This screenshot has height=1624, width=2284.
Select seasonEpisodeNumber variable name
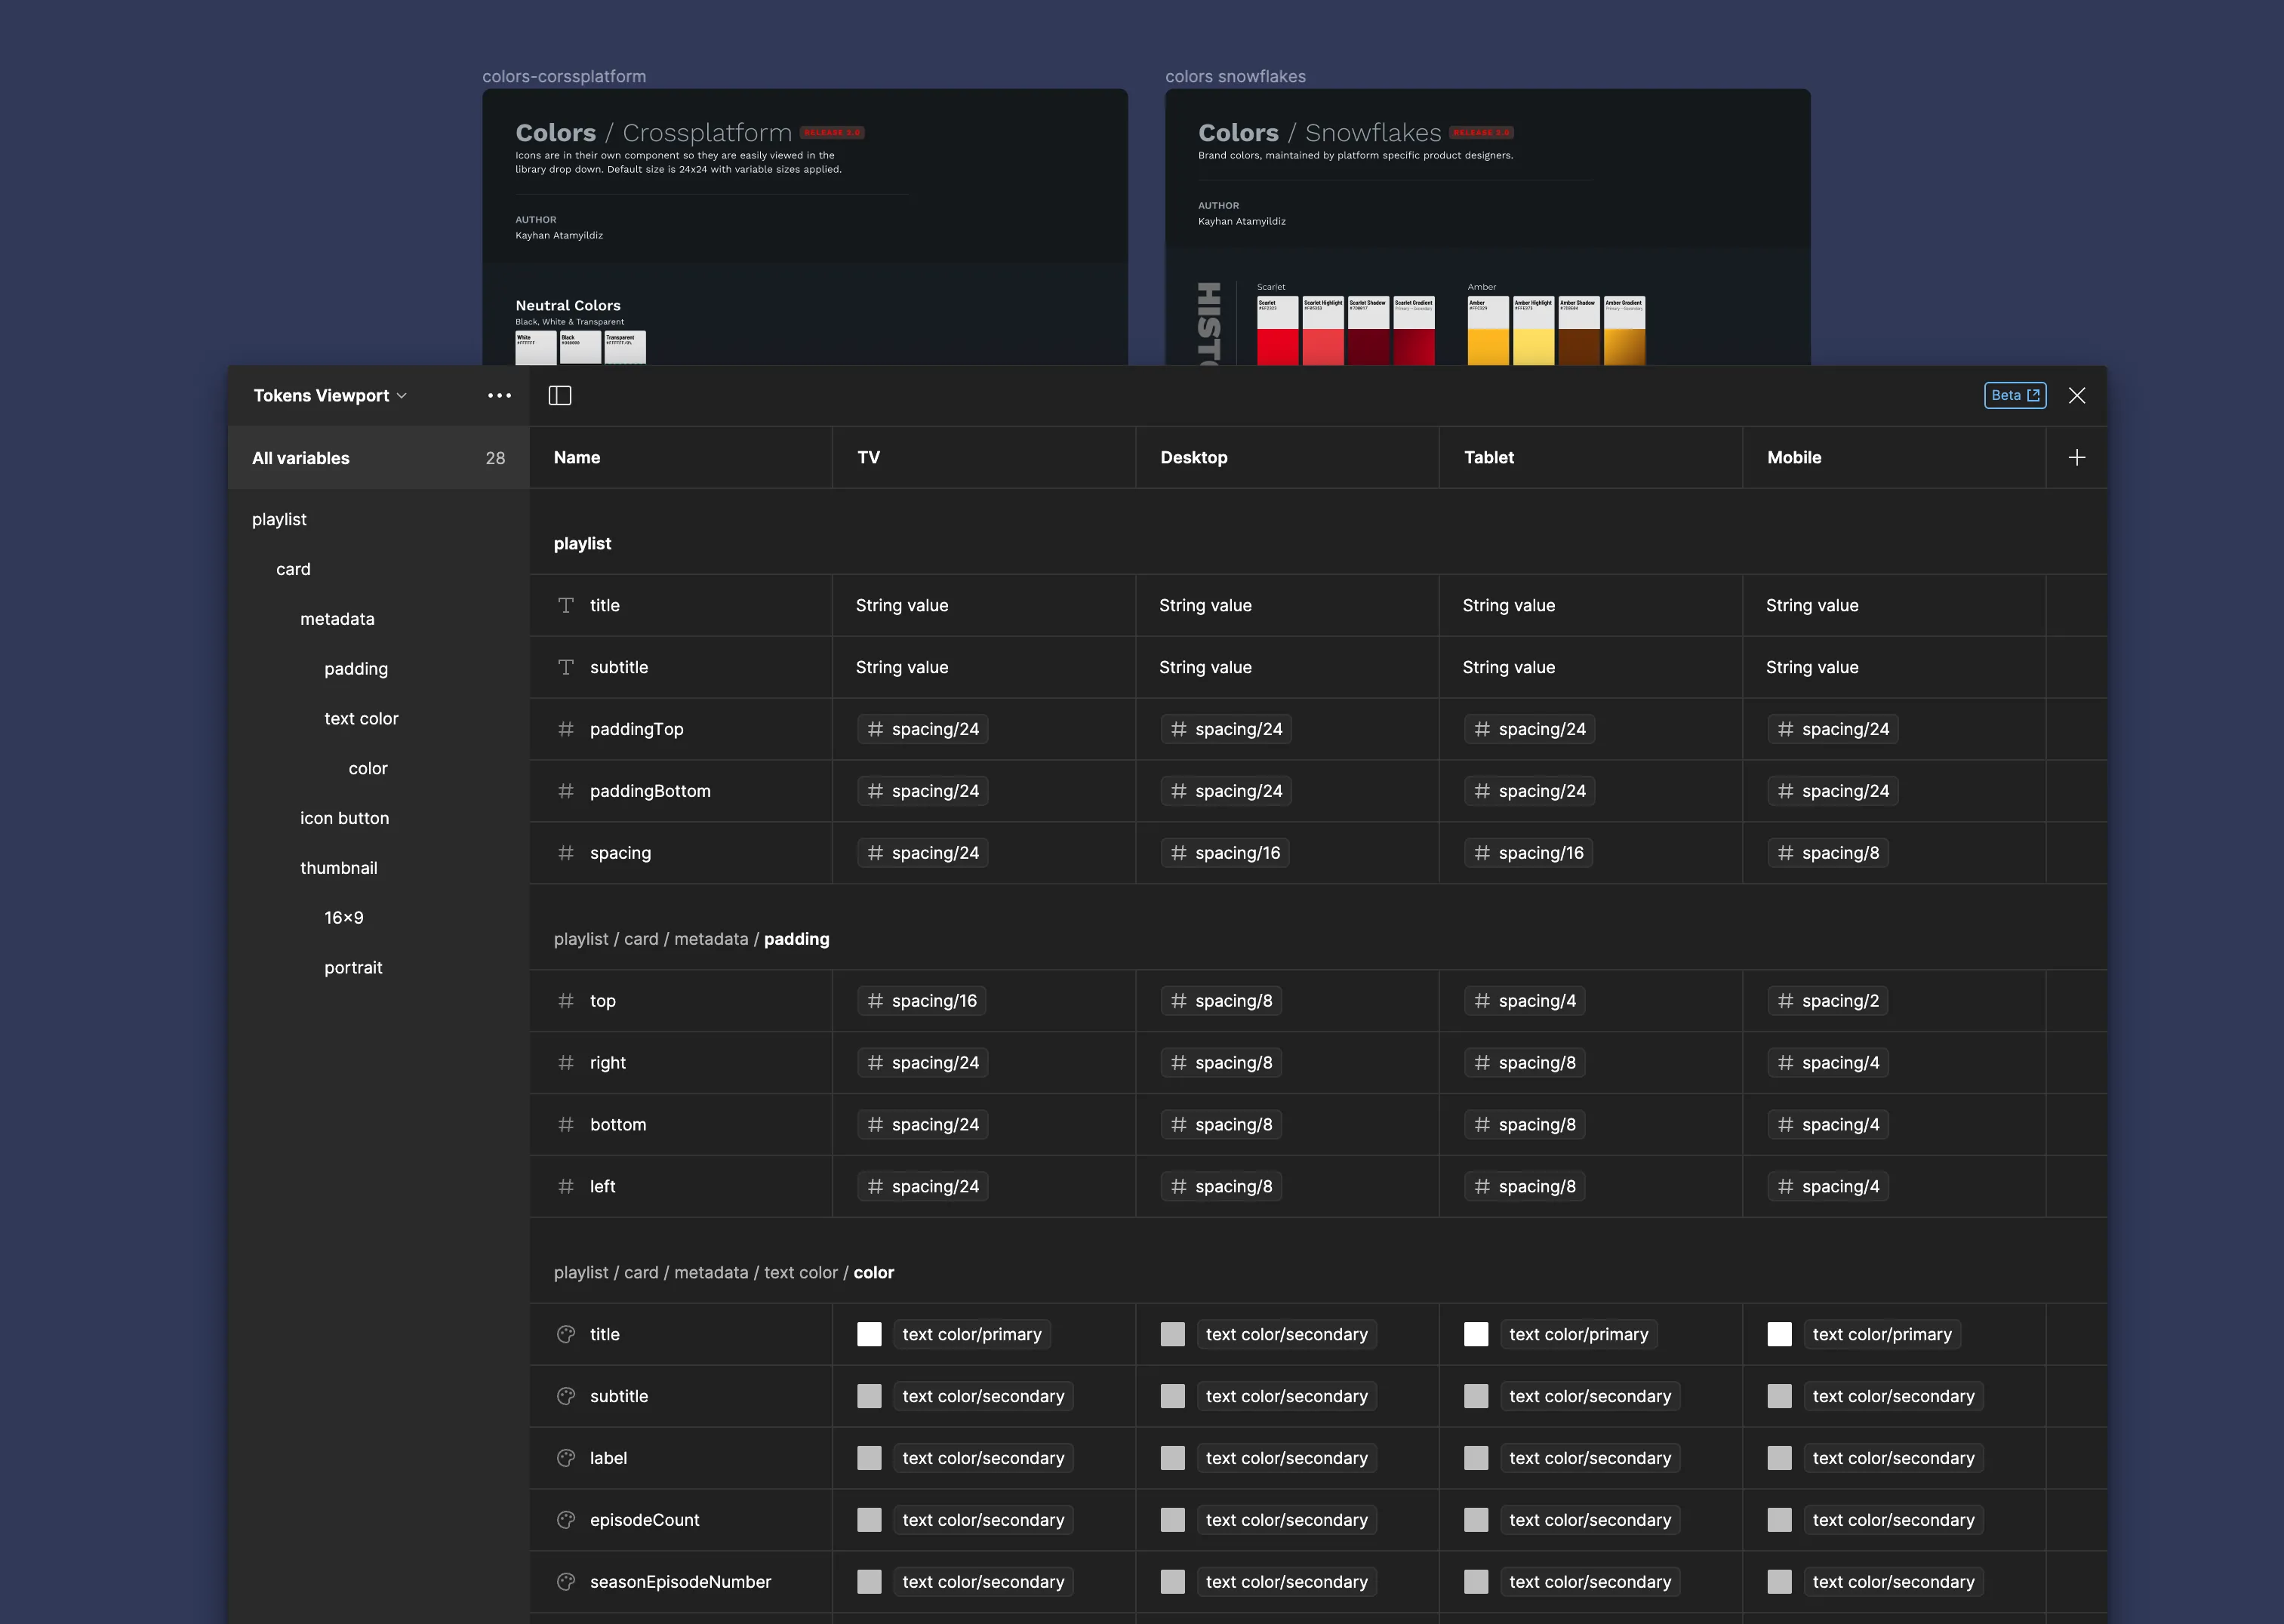pyautogui.click(x=680, y=1583)
